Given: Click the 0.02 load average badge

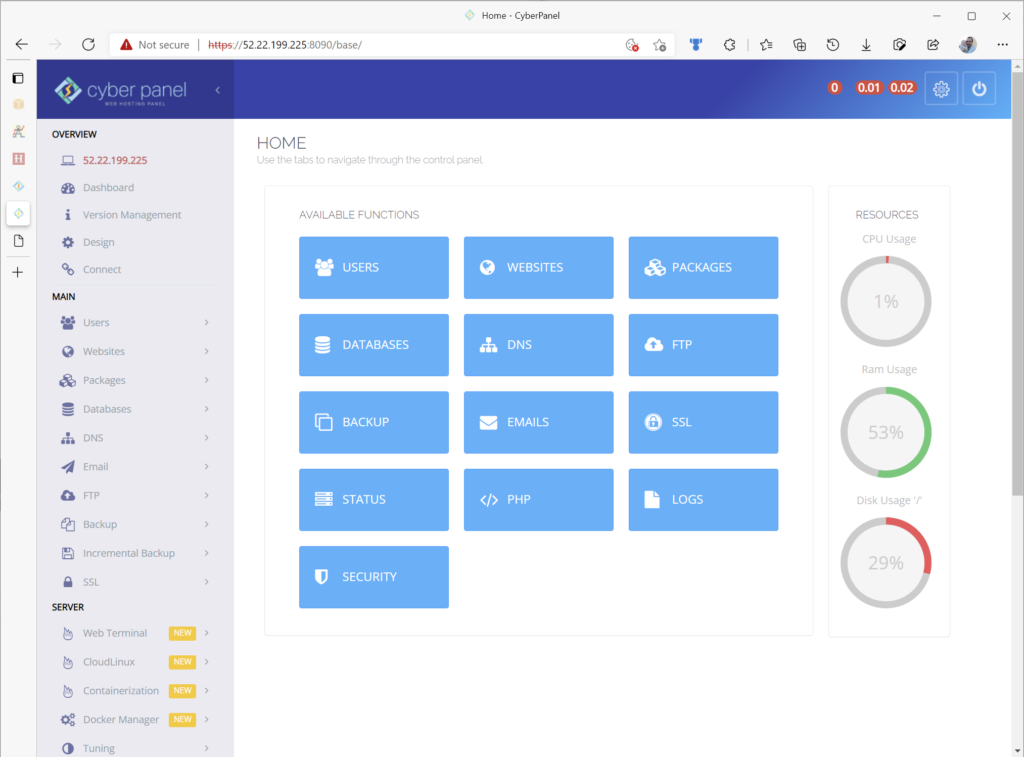Looking at the screenshot, I should click(902, 88).
